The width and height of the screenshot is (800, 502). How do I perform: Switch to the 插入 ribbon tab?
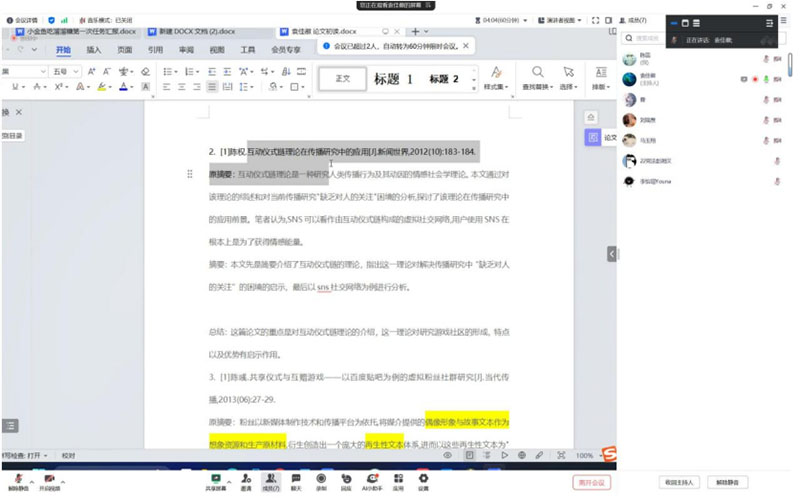(x=93, y=48)
